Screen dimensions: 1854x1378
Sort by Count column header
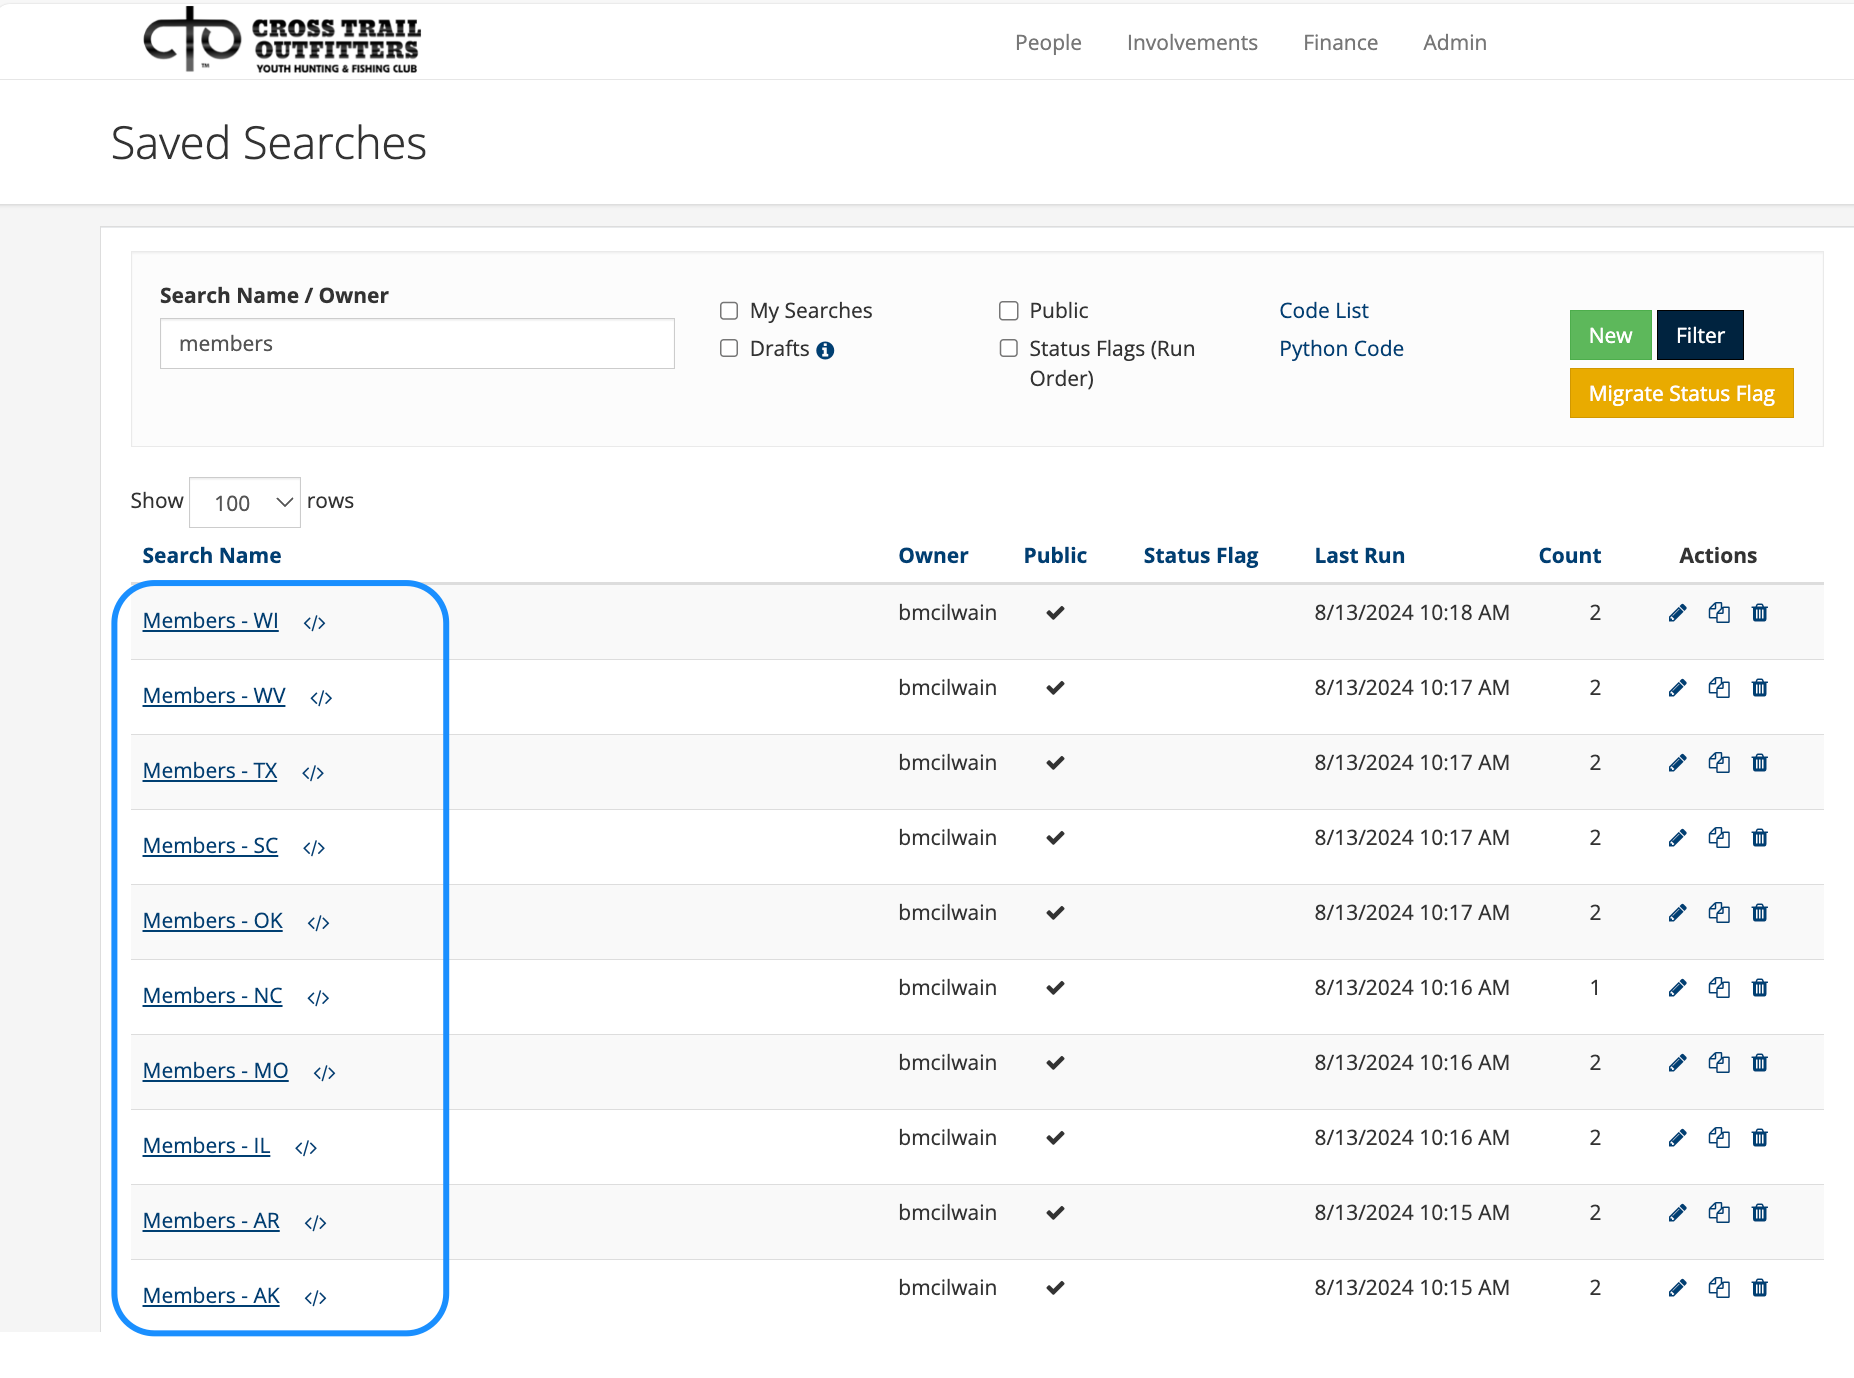(1569, 556)
